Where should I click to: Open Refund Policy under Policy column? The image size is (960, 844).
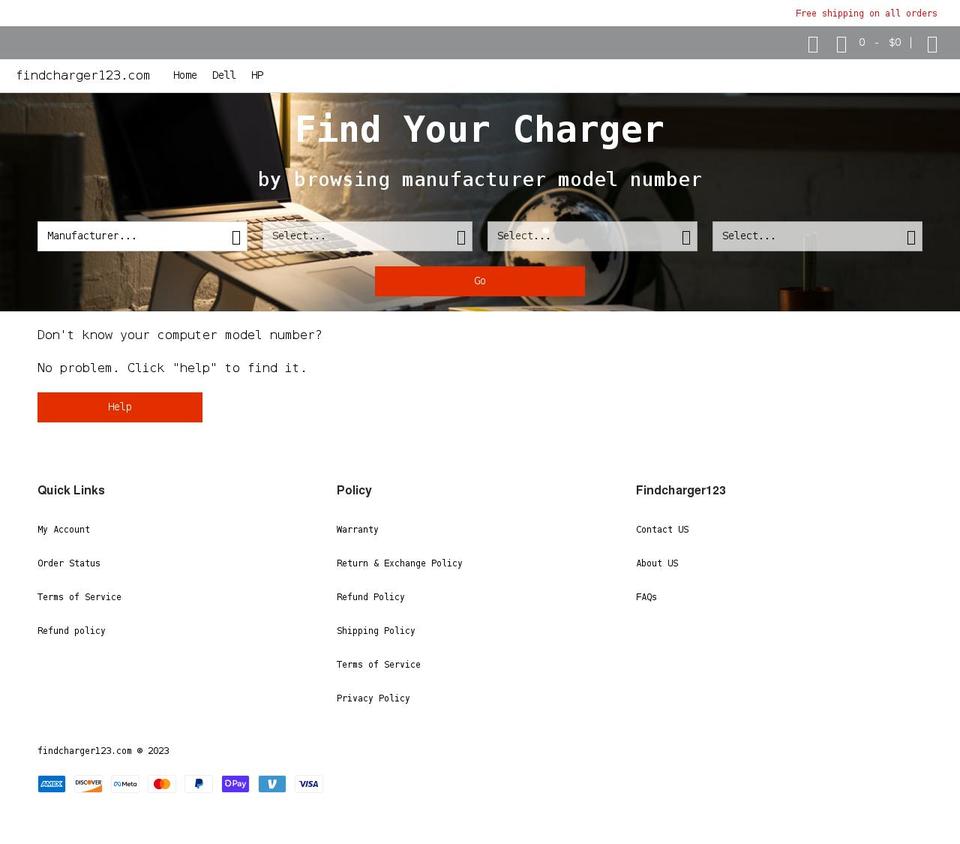[x=370, y=597]
